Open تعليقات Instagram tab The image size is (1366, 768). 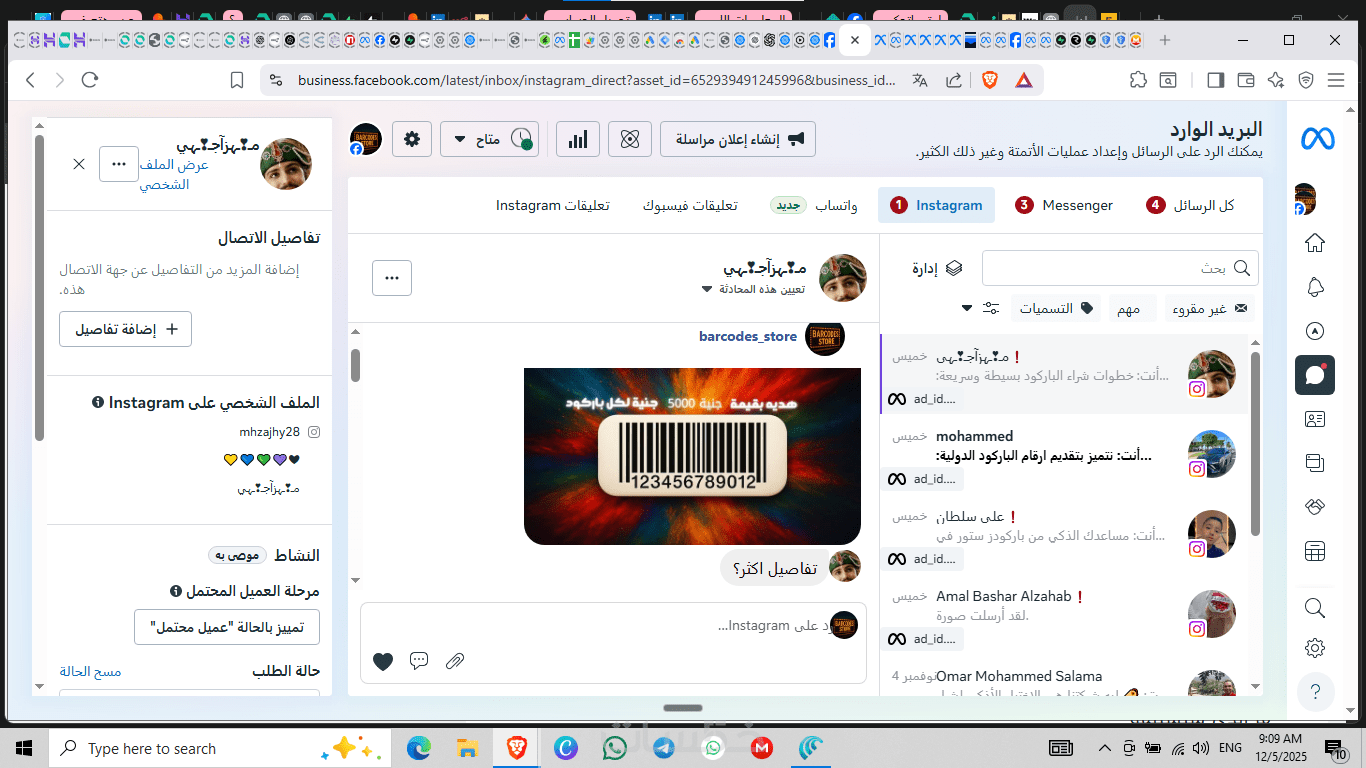tap(553, 205)
